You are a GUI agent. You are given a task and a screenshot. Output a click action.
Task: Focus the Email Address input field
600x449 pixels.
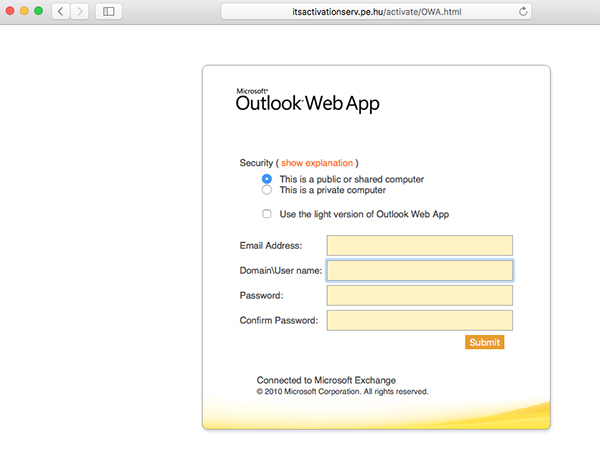(x=420, y=245)
